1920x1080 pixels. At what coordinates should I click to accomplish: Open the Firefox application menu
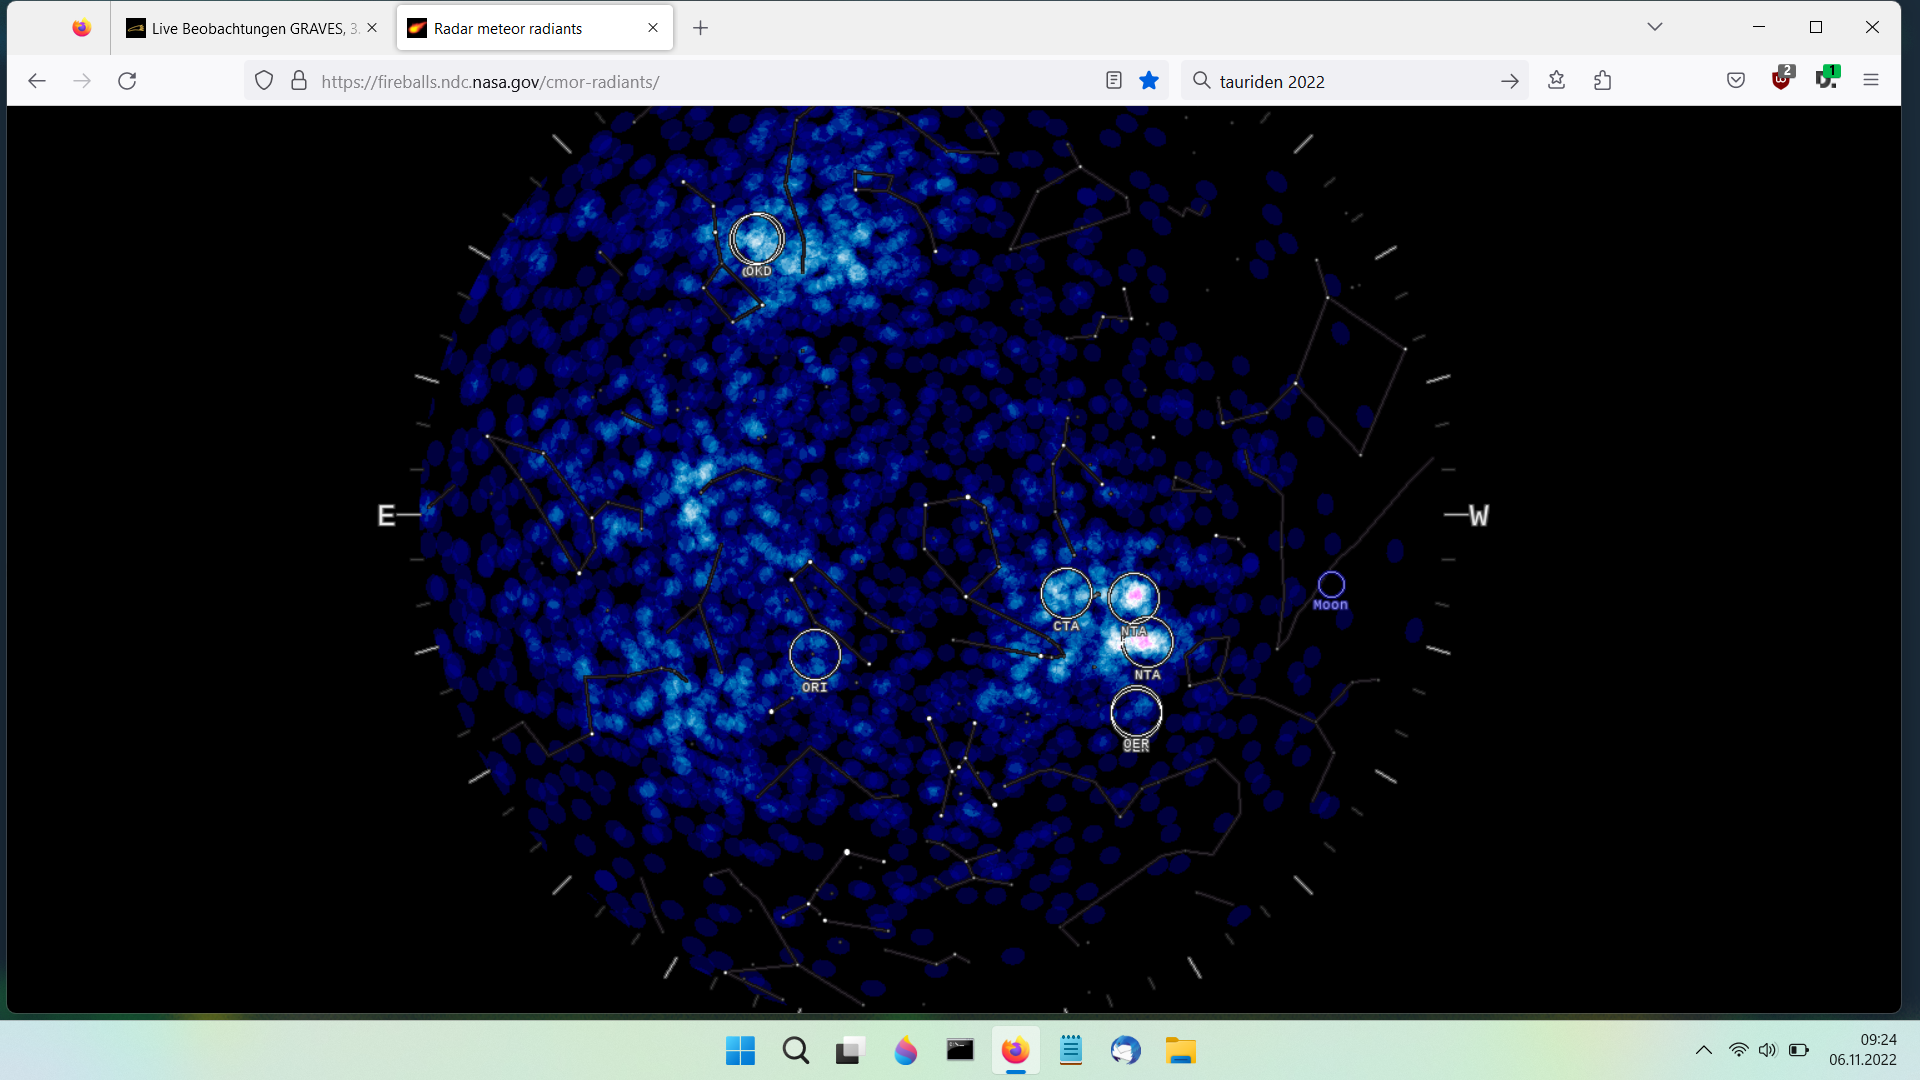click(1871, 81)
